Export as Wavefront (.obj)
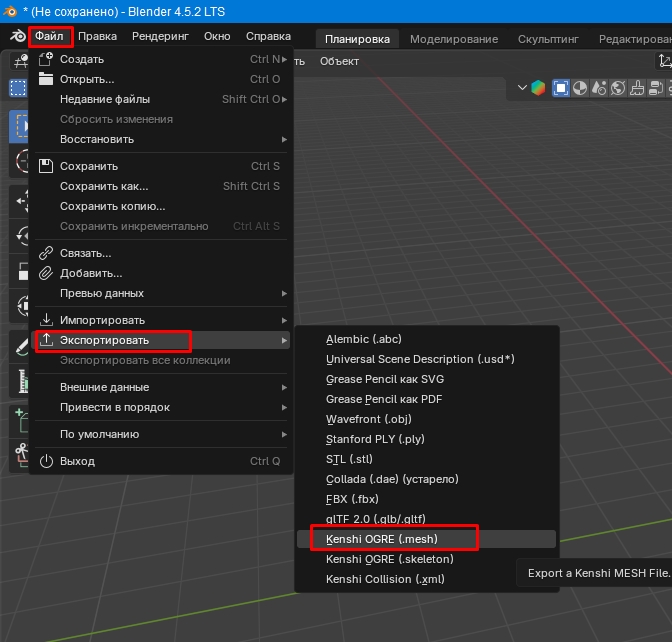 point(426,419)
